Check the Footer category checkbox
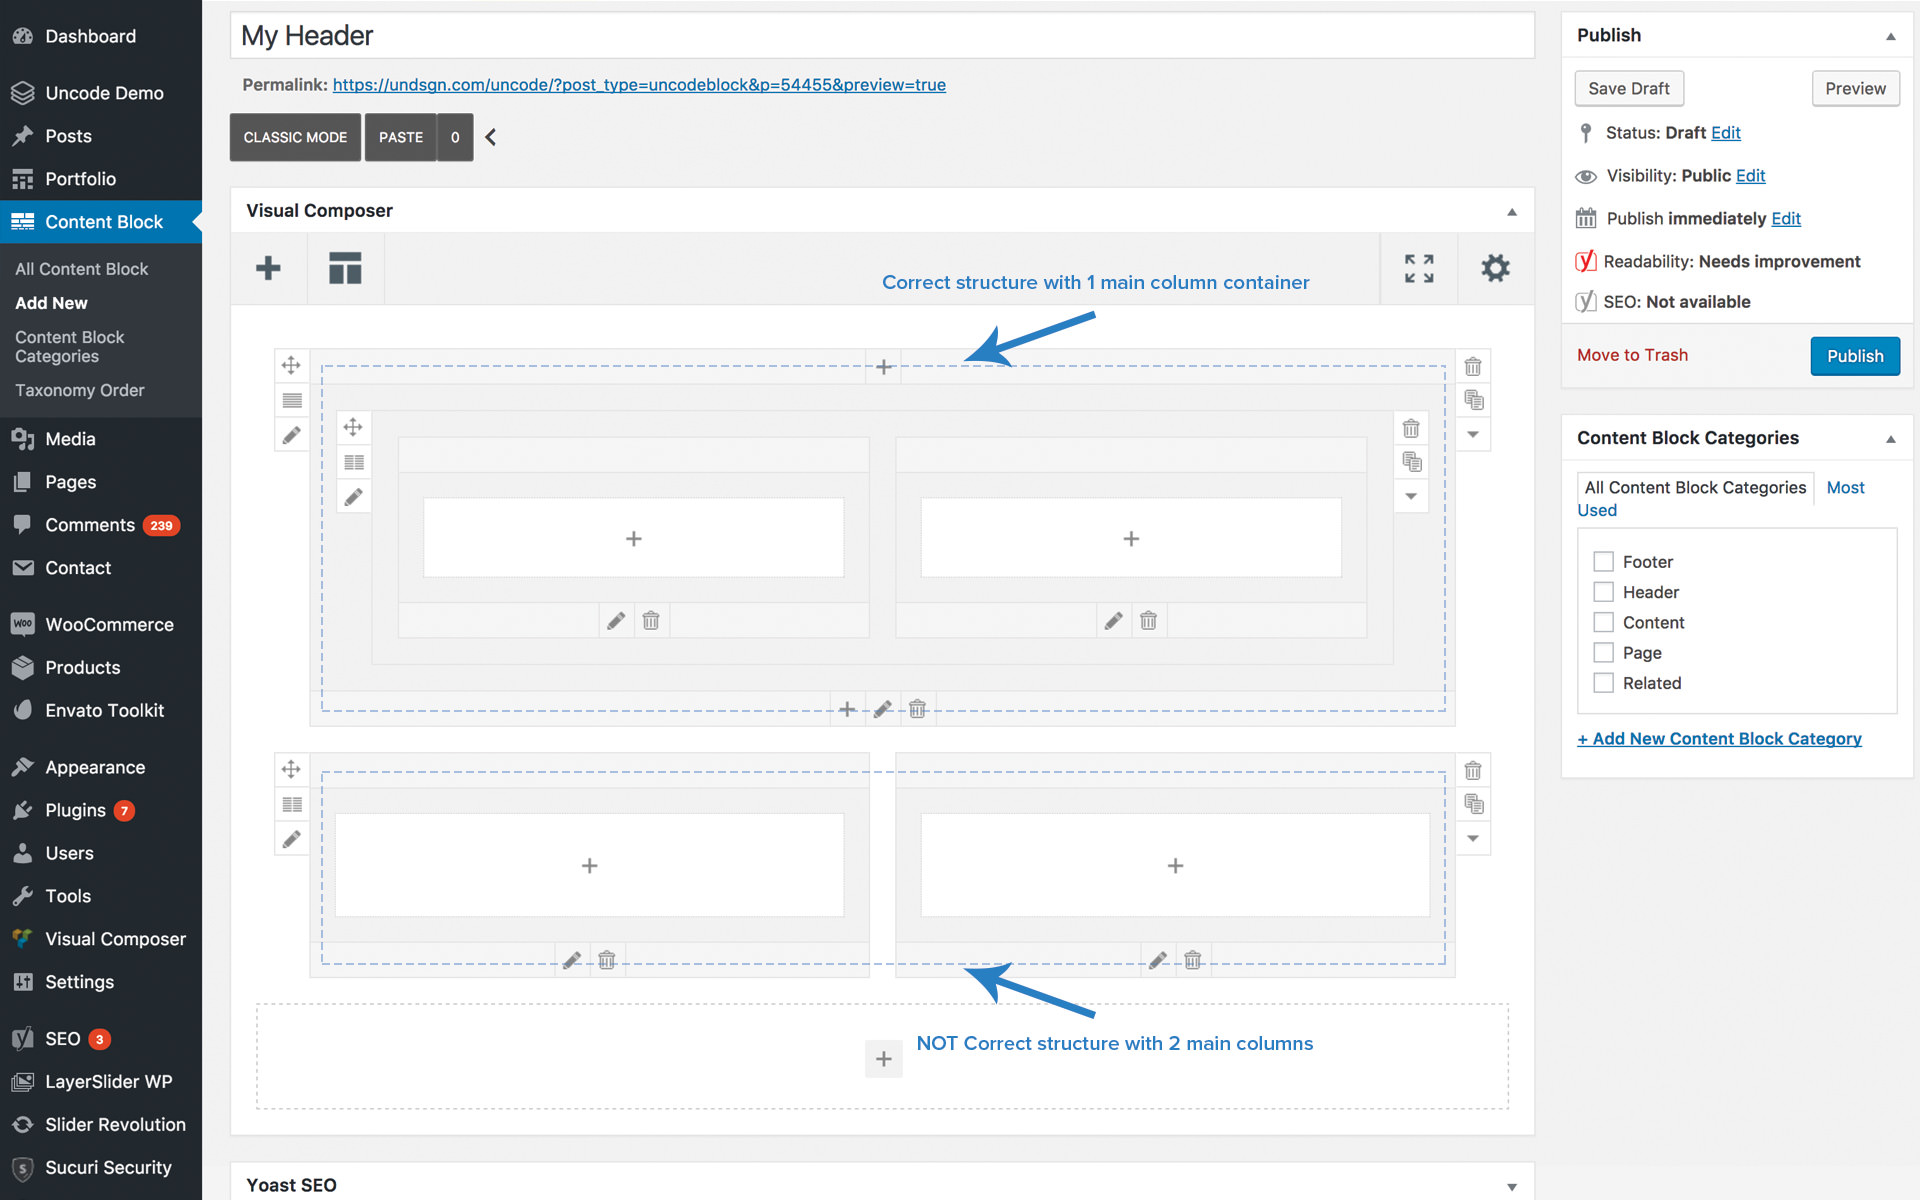Viewport: 1920px width, 1200px height. point(1603,562)
